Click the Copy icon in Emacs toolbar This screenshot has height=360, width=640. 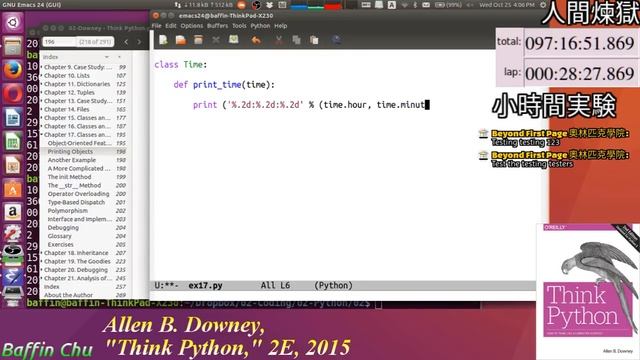coord(297,40)
